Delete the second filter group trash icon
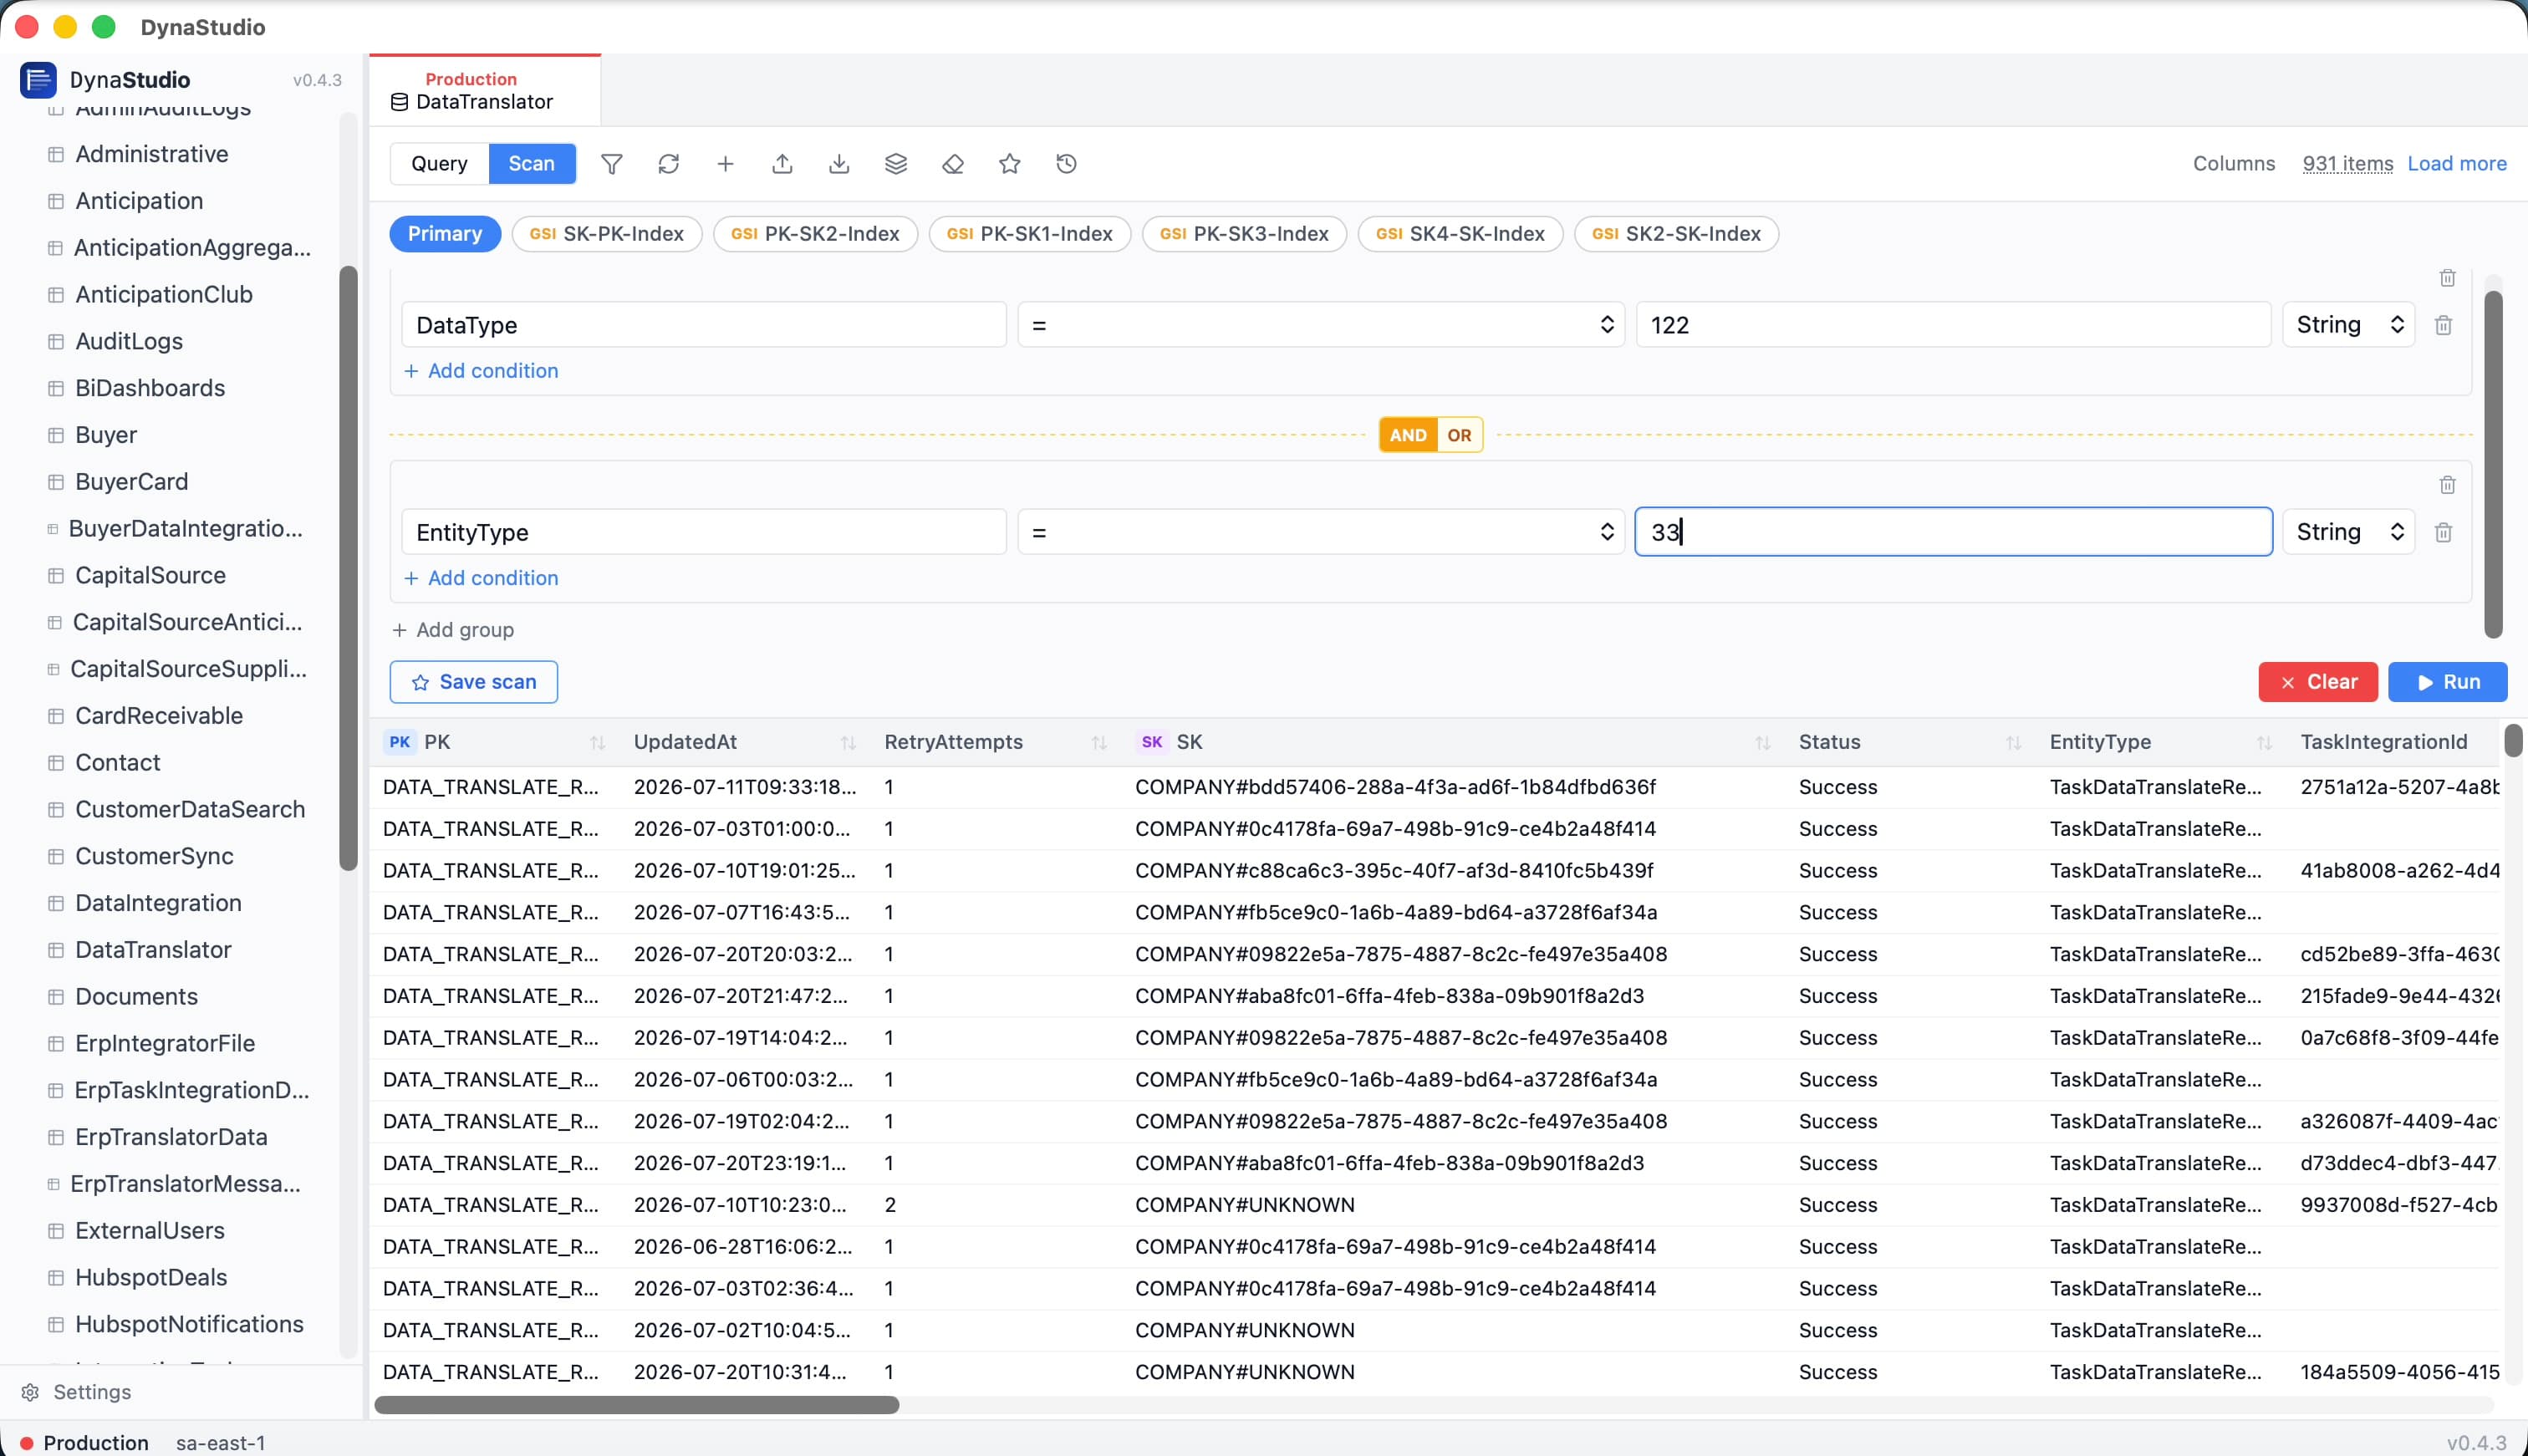Image resolution: width=2528 pixels, height=1456 pixels. coord(2447,484)
